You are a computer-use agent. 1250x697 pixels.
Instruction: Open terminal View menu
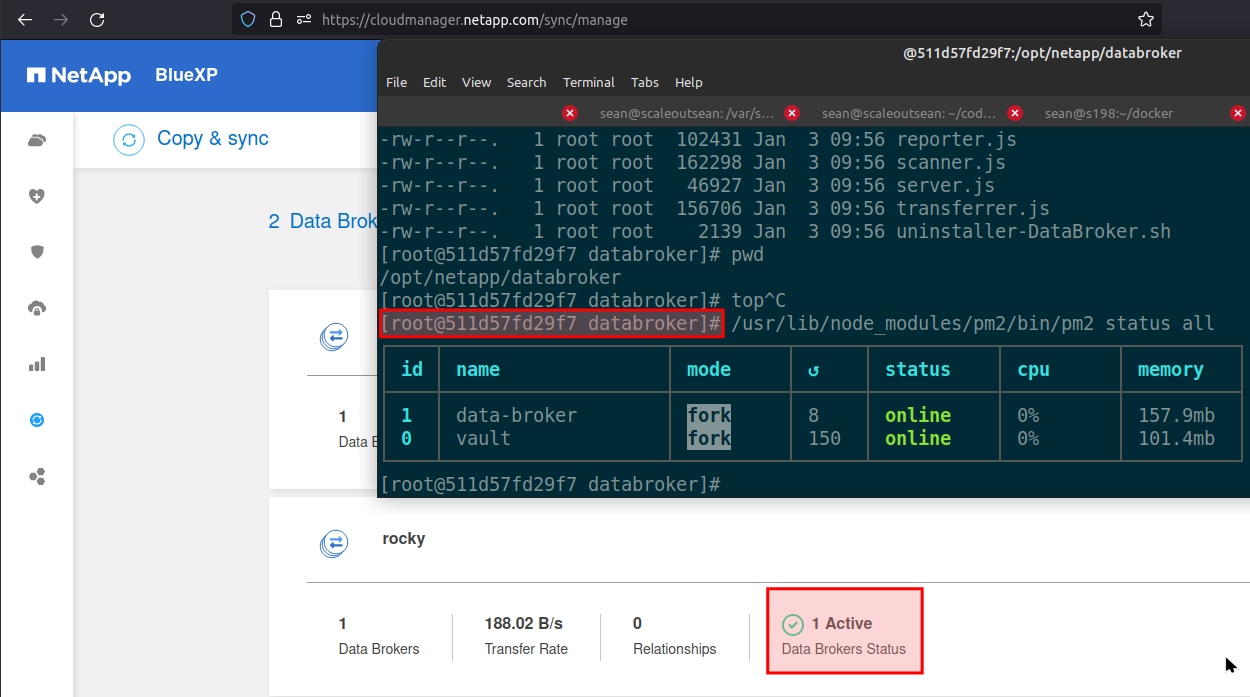(476, 82)
